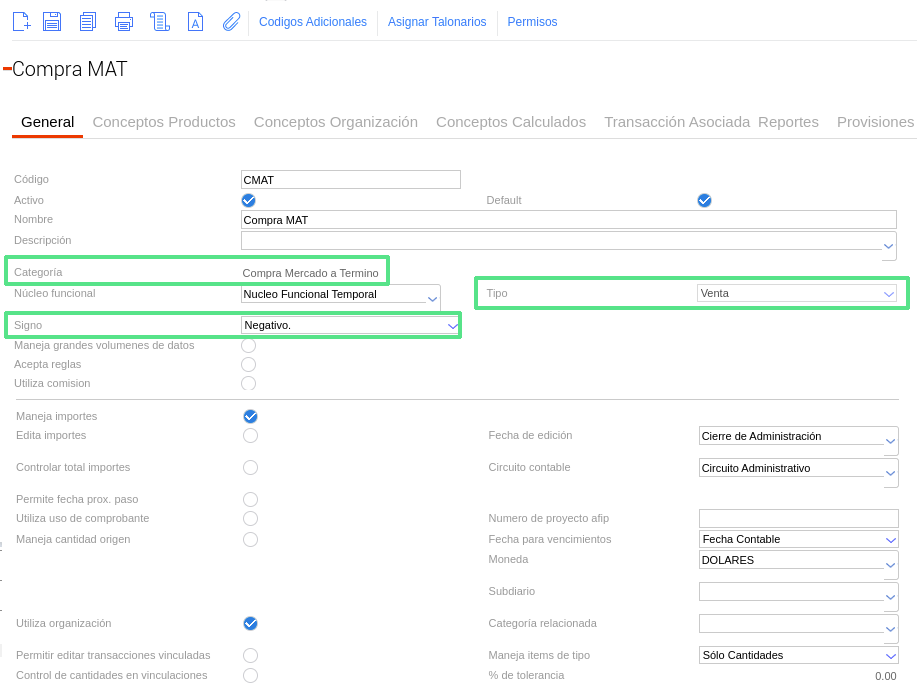Image resolution: width=917 pixels, height=689 pixels.
Task: Expand the Moneda dropdown showing DOLARES
Action: 890,565
